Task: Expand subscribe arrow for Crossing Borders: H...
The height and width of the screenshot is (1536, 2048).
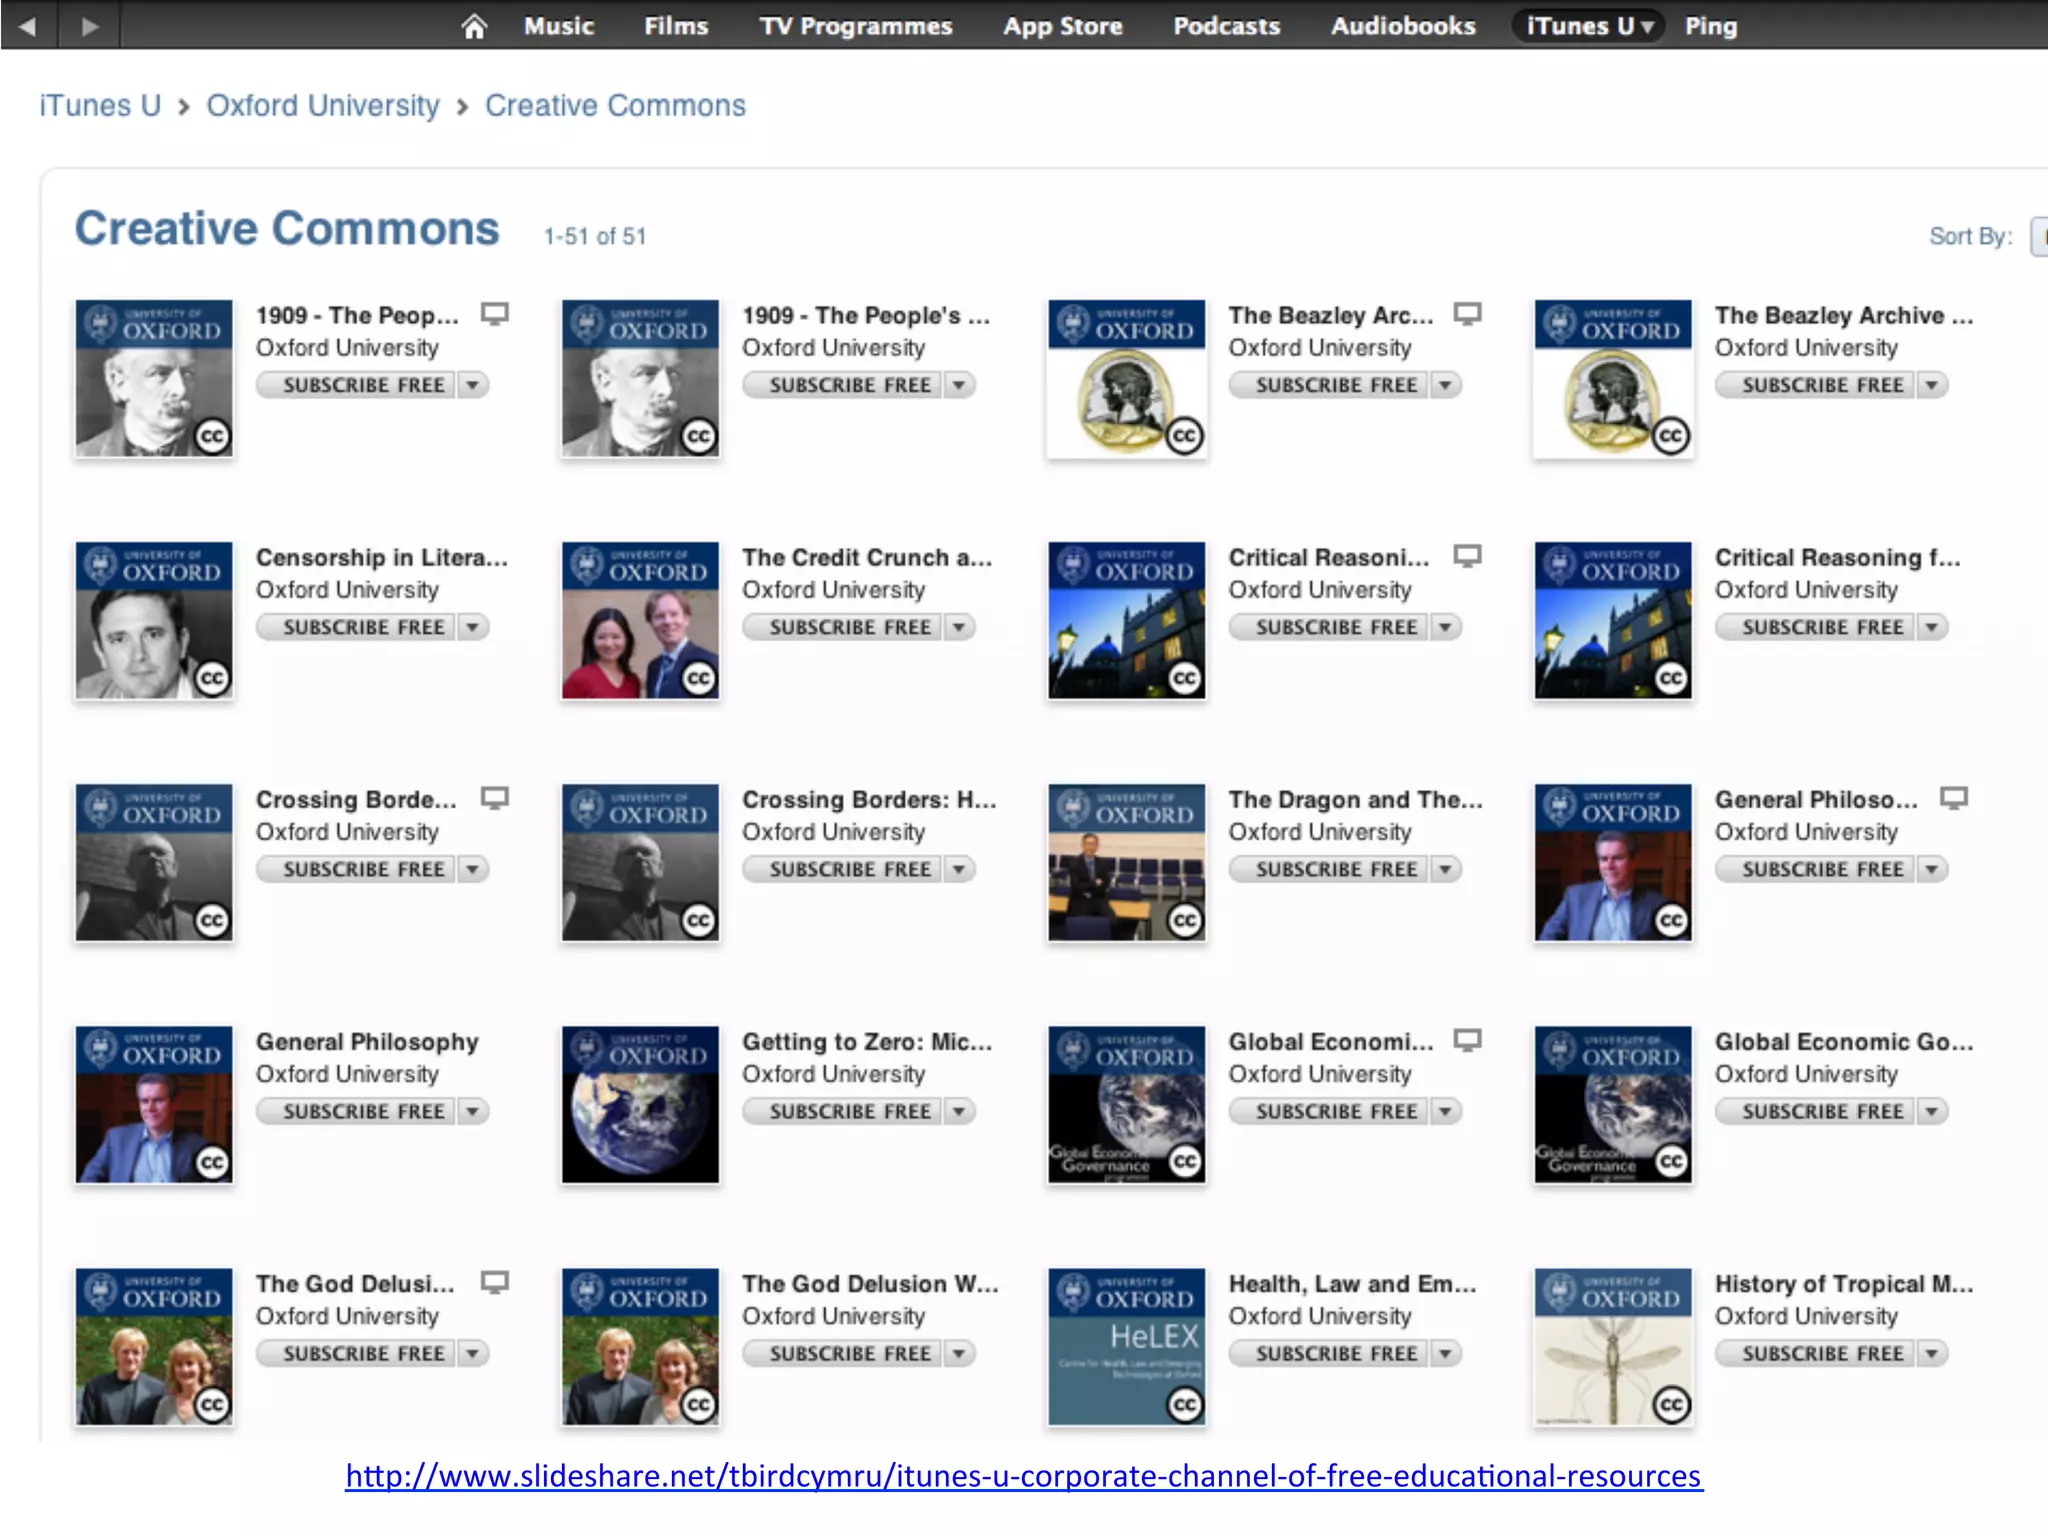Action: tap(959, 869)
